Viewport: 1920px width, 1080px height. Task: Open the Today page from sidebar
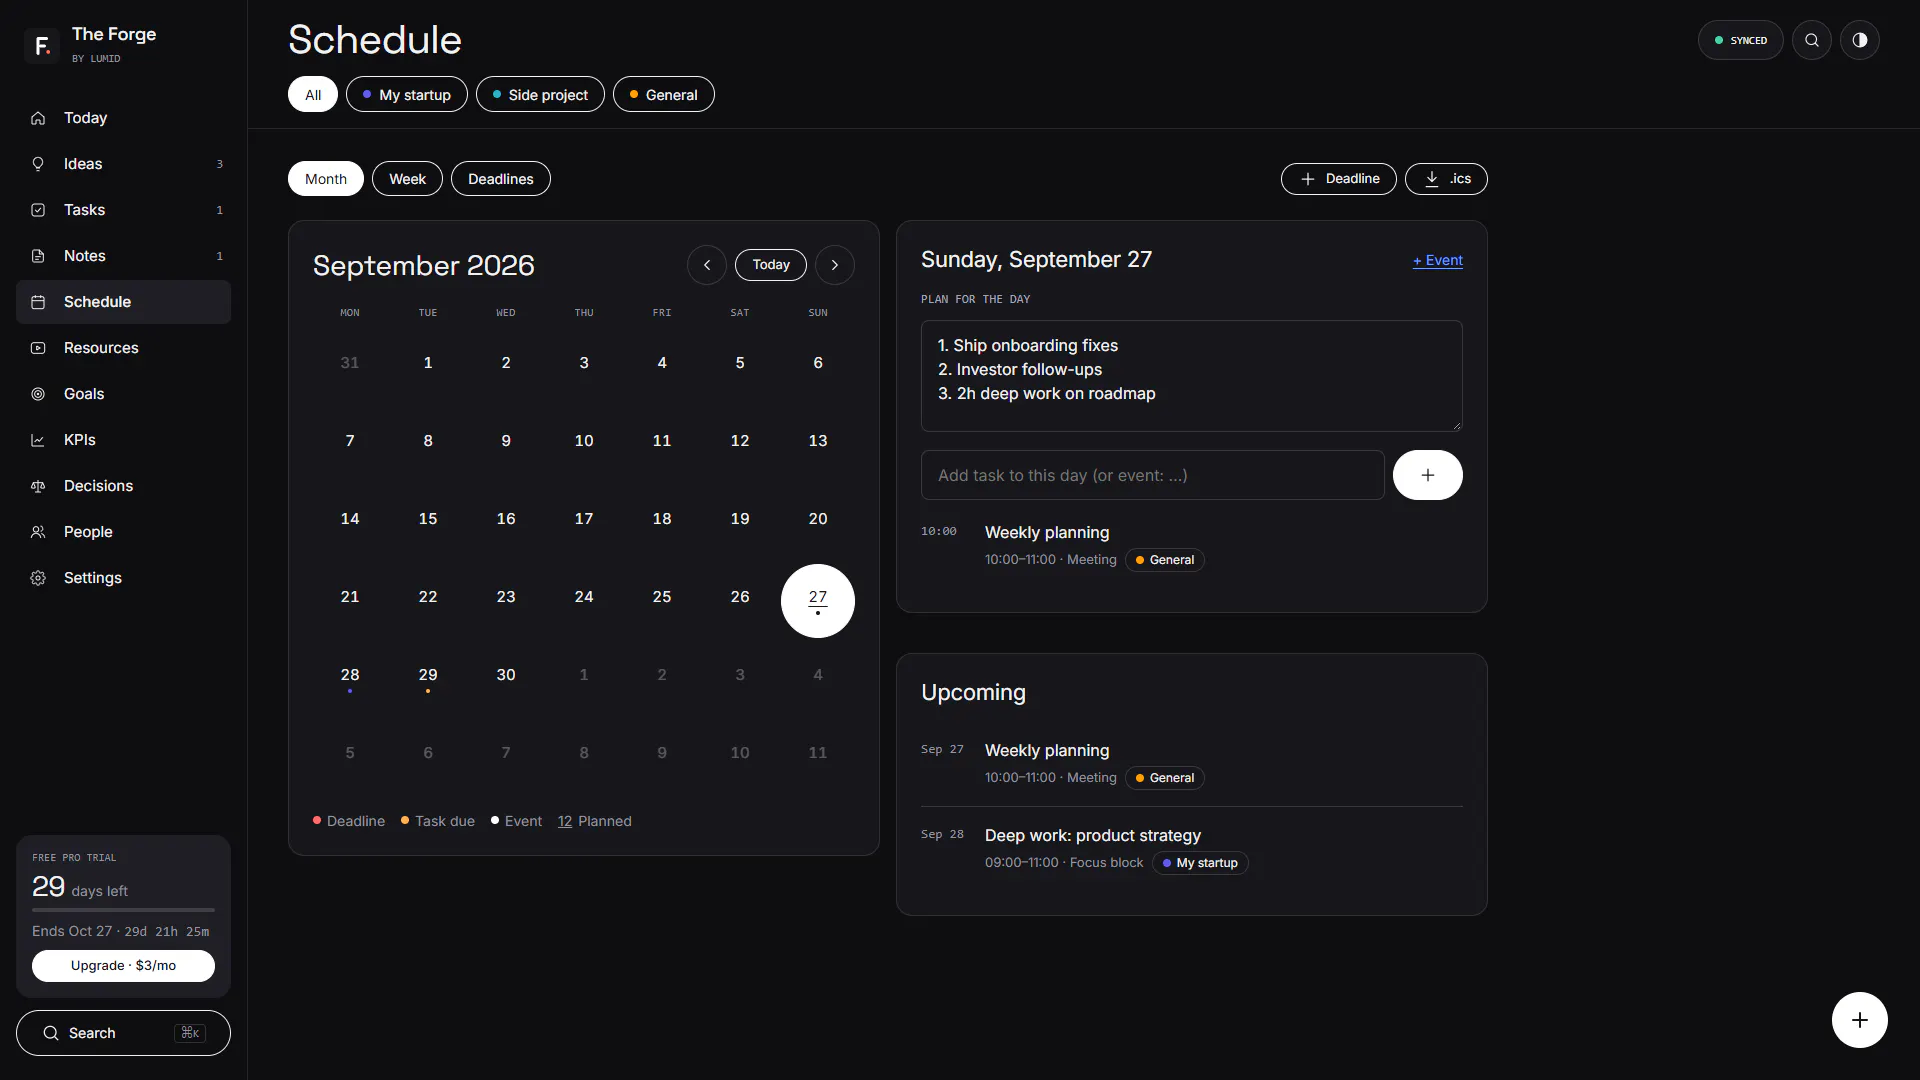123,118
